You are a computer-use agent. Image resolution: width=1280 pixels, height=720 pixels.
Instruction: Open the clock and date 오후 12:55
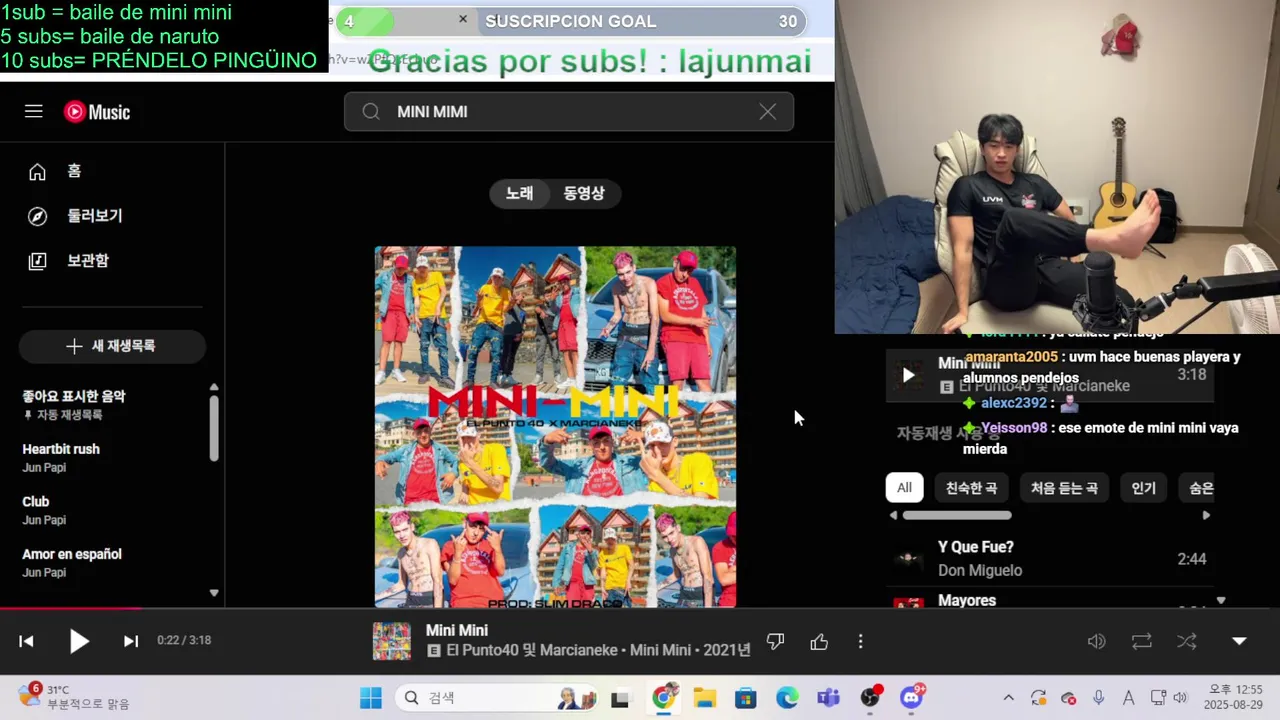1235,697
